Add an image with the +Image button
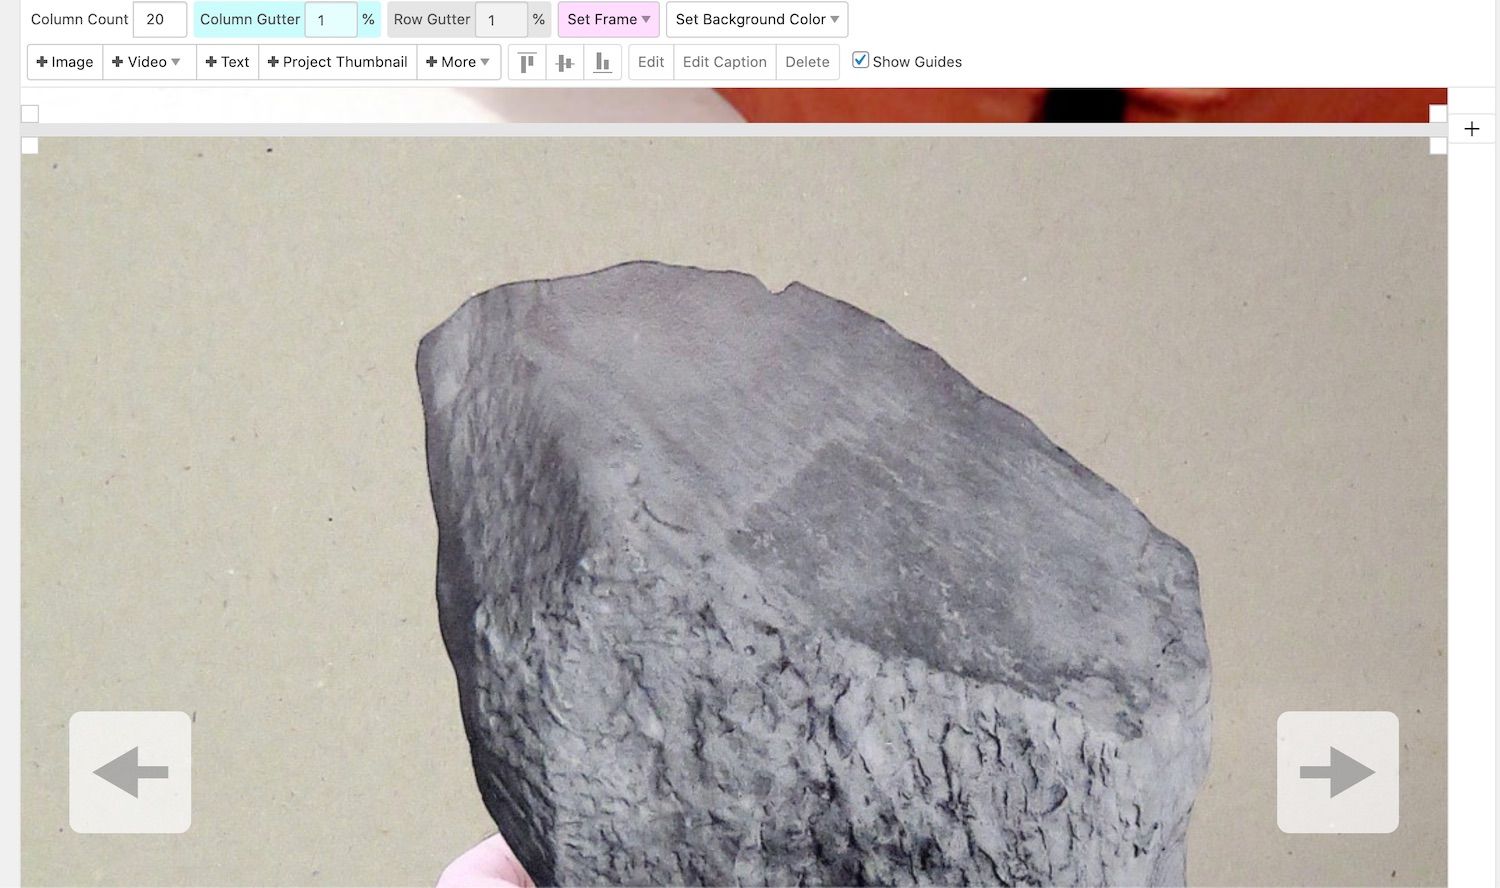This screenshot has width=1500, height=888. point(65,62)
